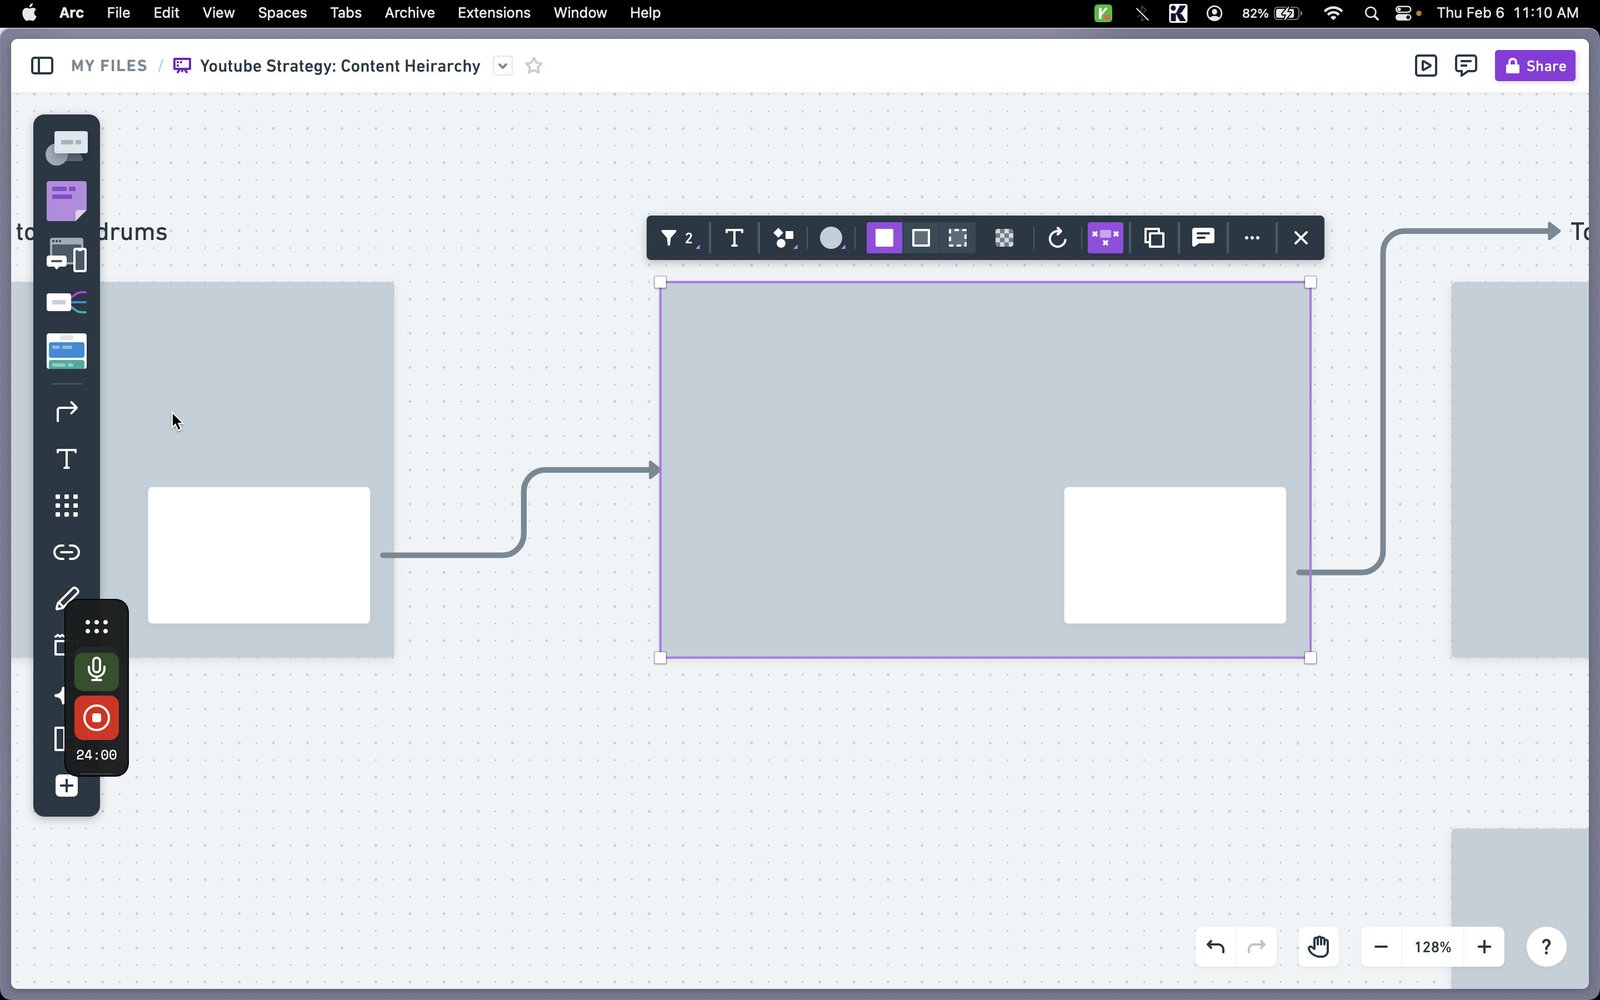Open the filter selection dropdown showing 2
1600x1000 pixels.
(679, 238)
